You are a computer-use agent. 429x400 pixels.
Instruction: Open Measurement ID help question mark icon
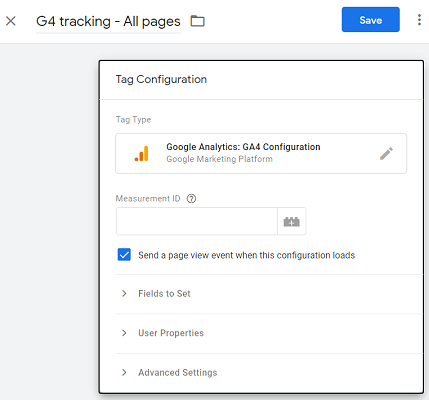pyautogui.click(x=191, y=199)
